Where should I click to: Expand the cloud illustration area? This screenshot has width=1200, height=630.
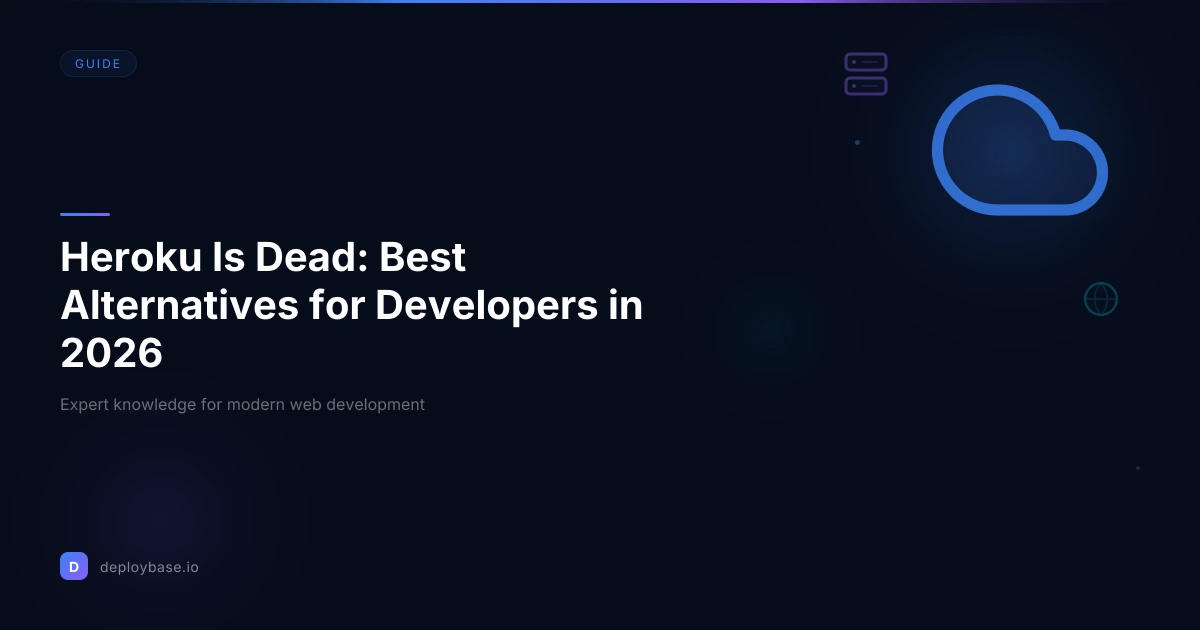[1020, 150]
